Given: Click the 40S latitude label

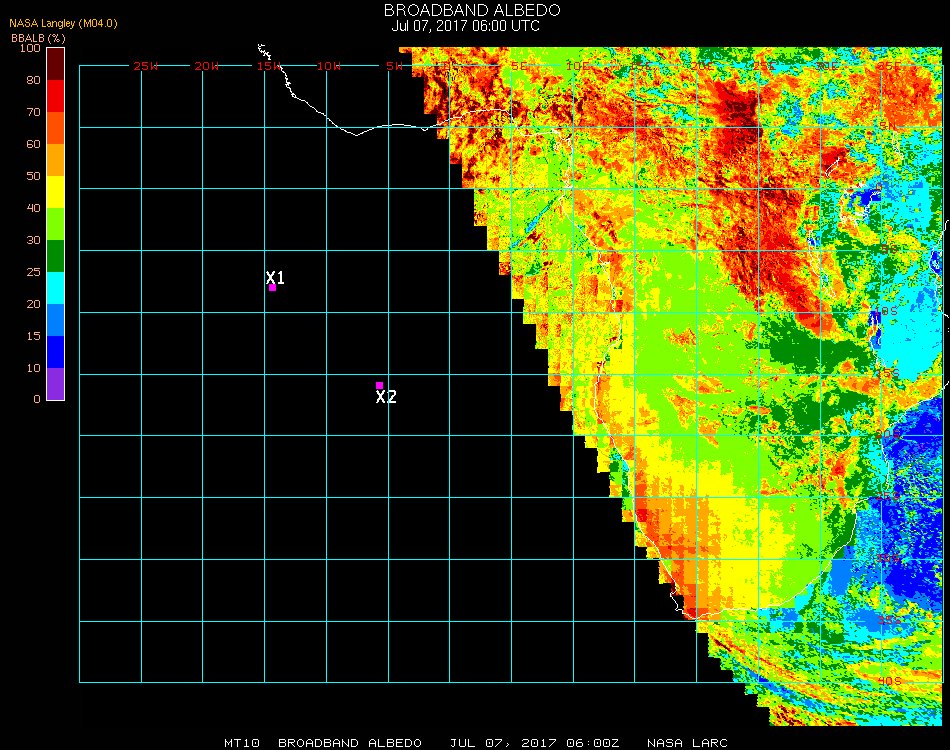Looking at the screenshot, I should click(889, 681).
